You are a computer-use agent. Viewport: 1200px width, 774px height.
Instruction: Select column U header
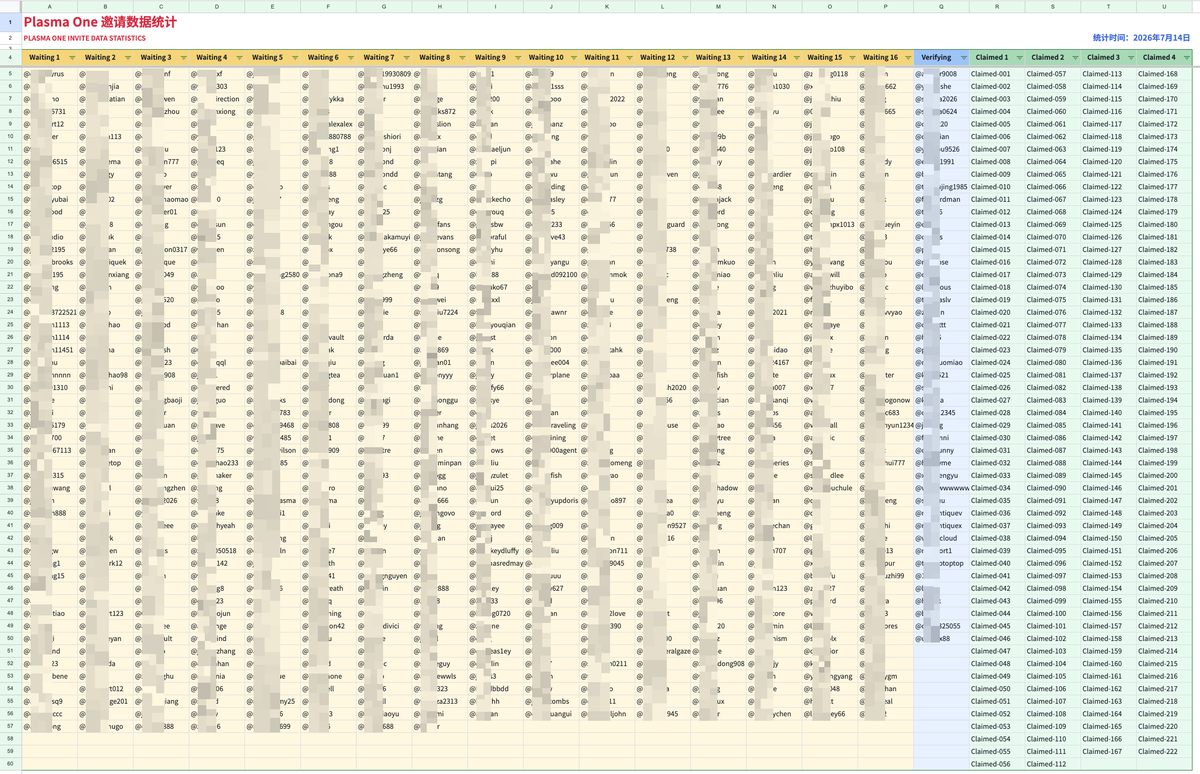(x=1165, y=6)
